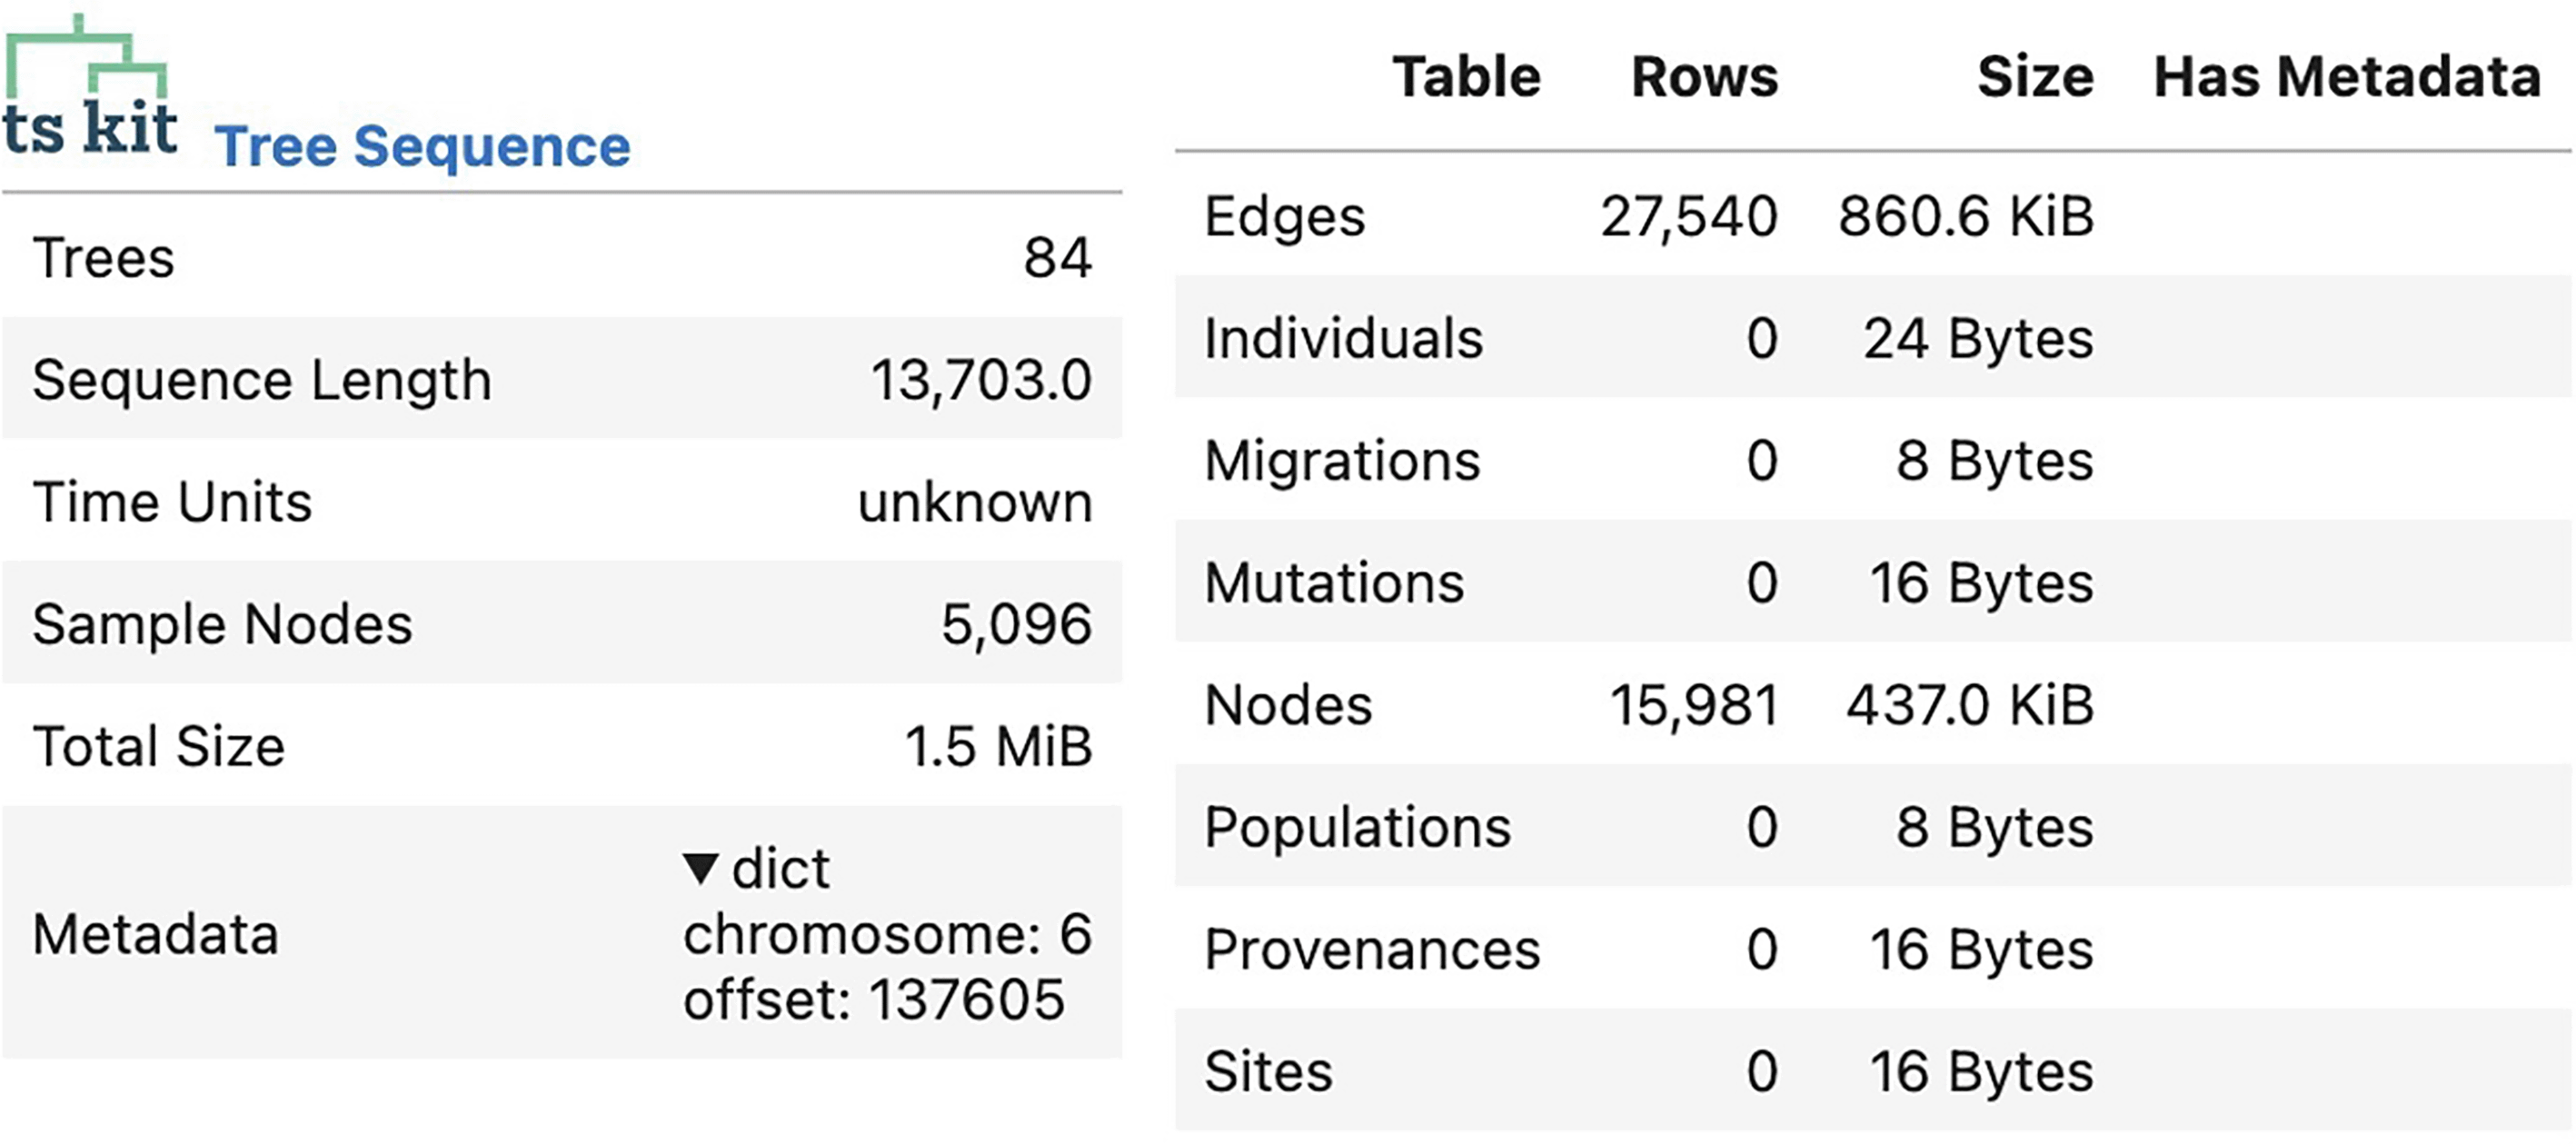
Task: Click the Size column header
Action: (x=2034, y=77)
